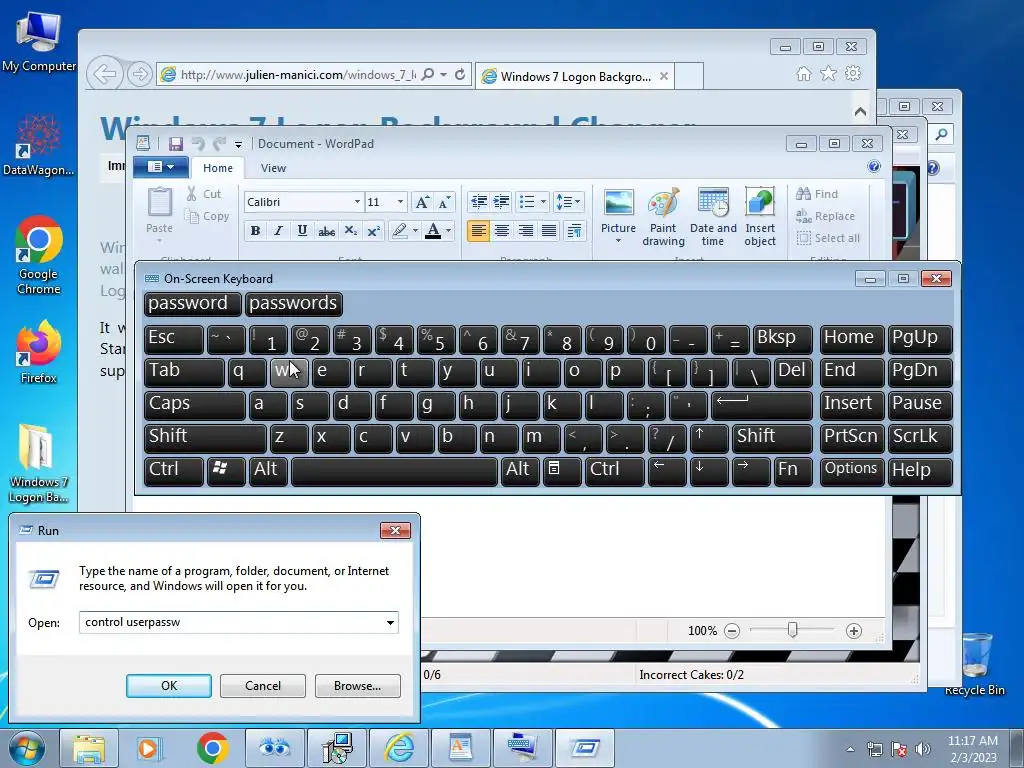Screen dimensions: 1024x768
Task: Click Replace in WordPad editing group
Action: tap(825, 216)
